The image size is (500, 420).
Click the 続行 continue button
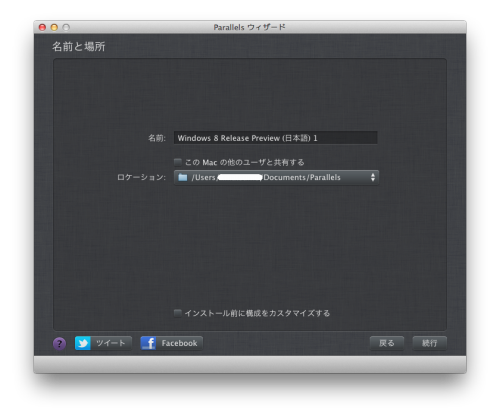click(x=430, y=343)
